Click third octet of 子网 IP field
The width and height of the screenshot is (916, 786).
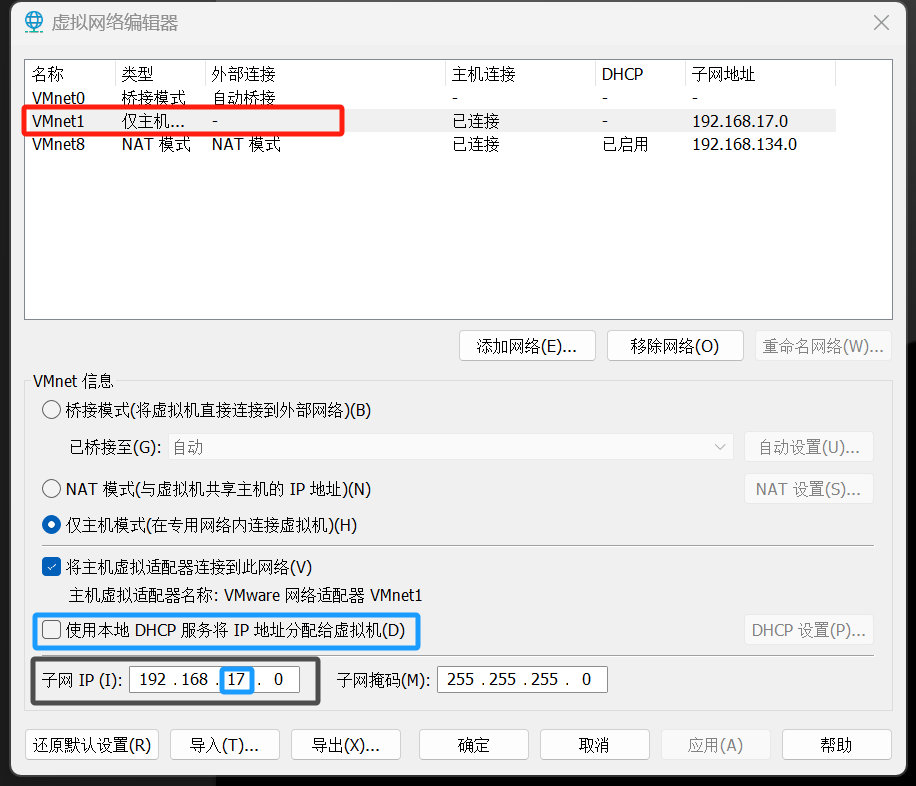tap(237, 680)
